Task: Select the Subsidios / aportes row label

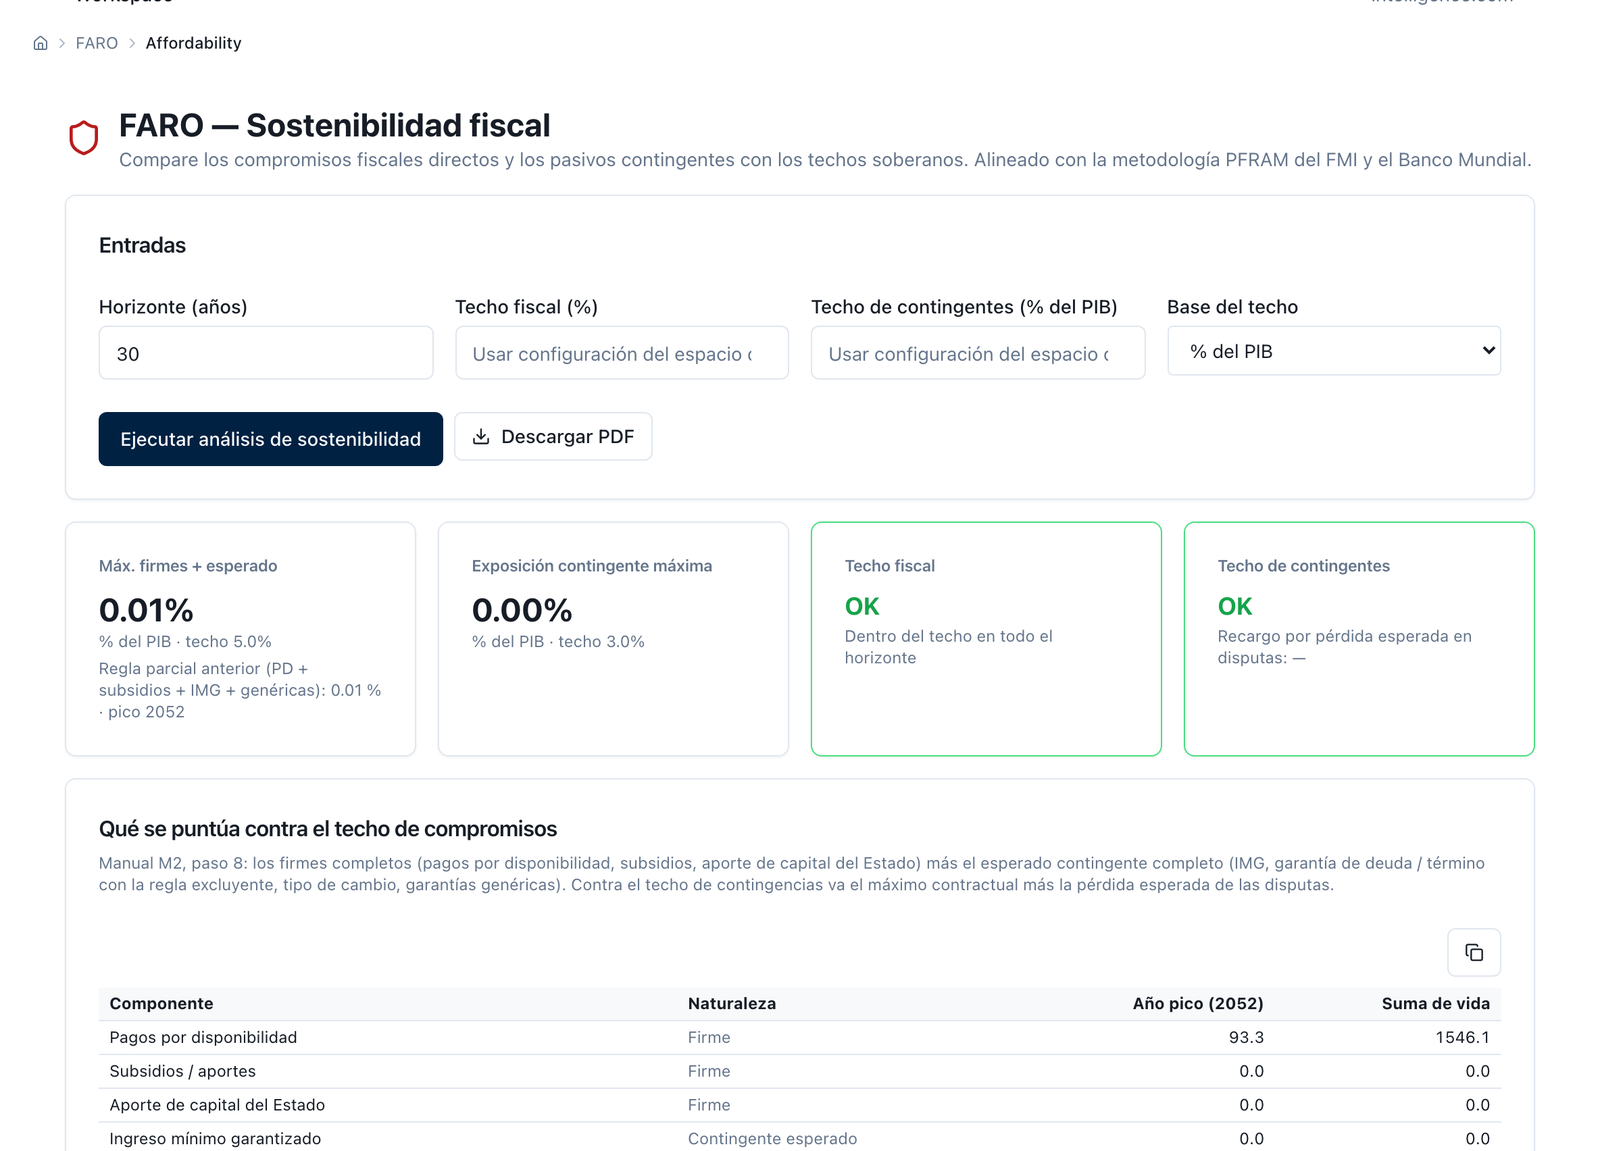Action: [183, 1072]
